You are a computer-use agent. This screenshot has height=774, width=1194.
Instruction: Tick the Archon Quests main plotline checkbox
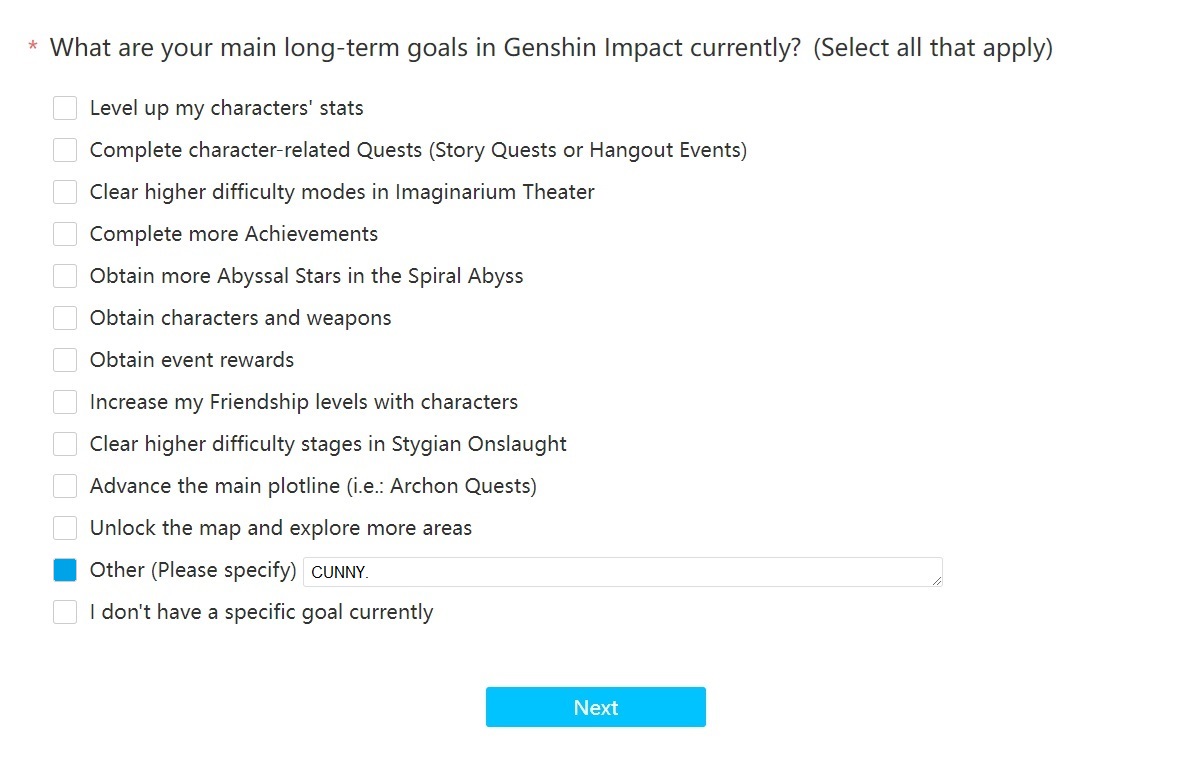coord(65,486)
